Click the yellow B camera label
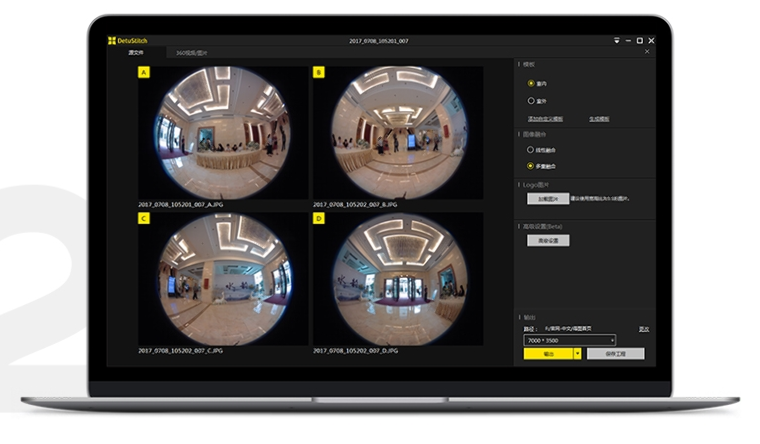Screen dimensions: 760x444 (x=319, y=73)
